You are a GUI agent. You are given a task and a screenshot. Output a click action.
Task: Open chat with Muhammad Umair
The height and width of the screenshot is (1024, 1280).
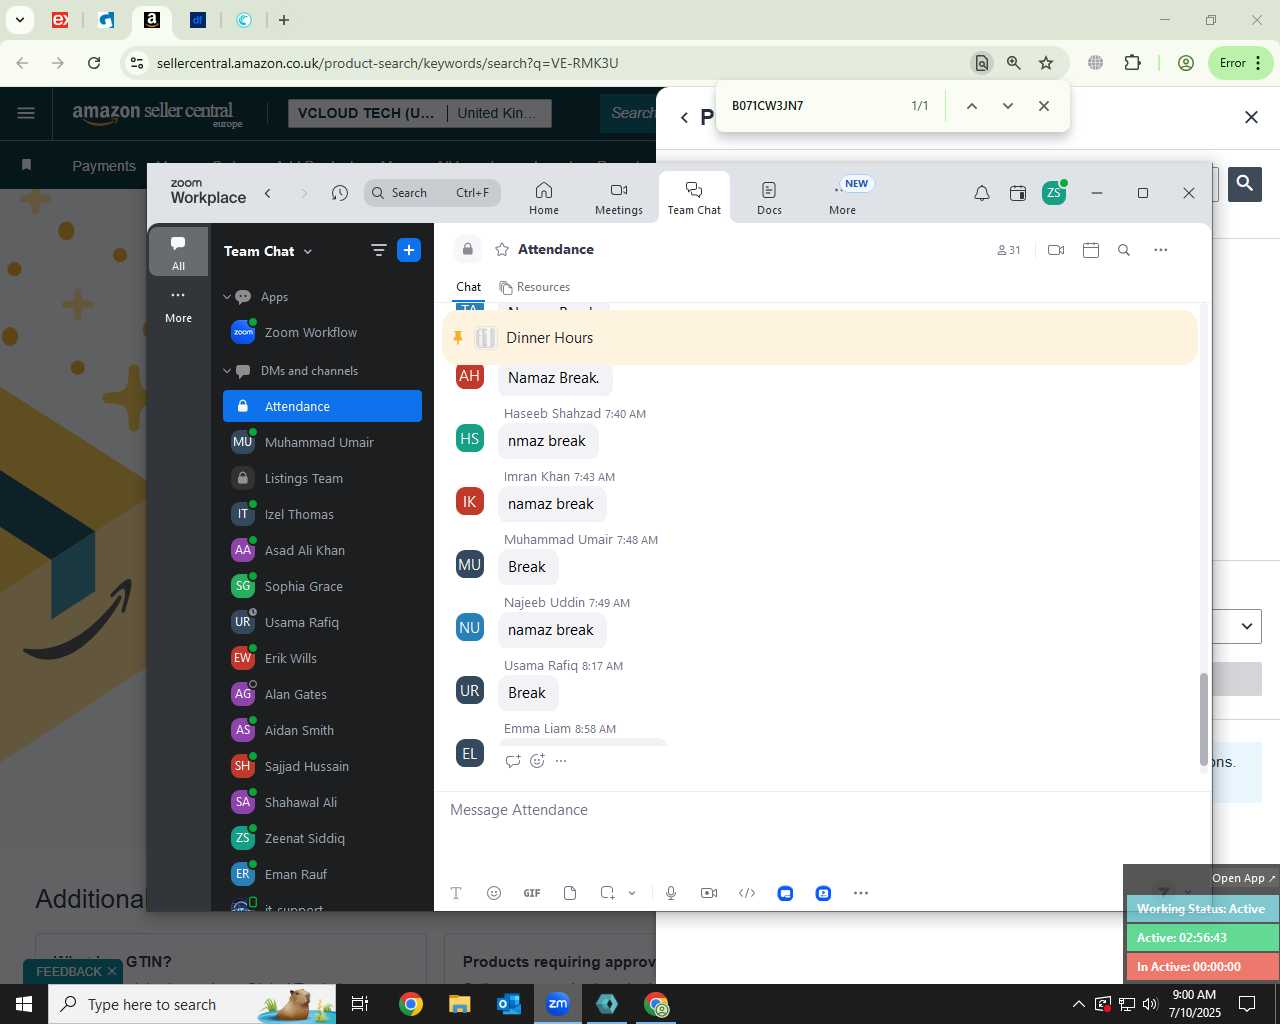[322, 442]
